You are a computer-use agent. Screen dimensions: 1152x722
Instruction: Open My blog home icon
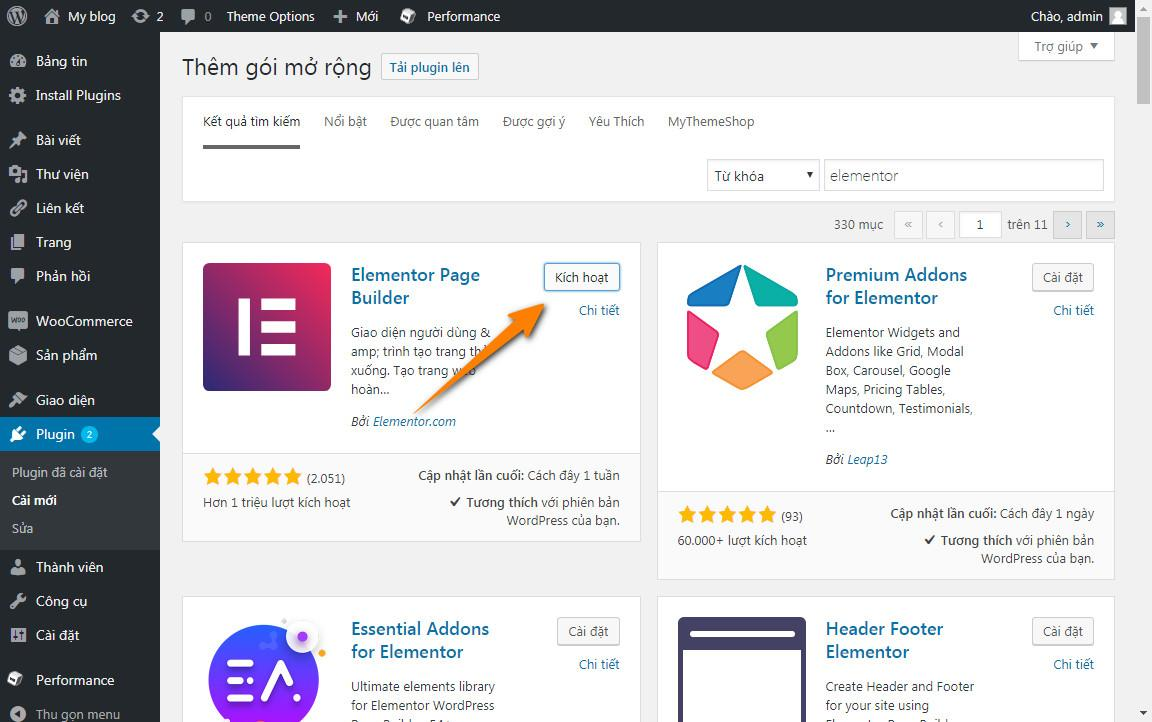tap(51, 16)
